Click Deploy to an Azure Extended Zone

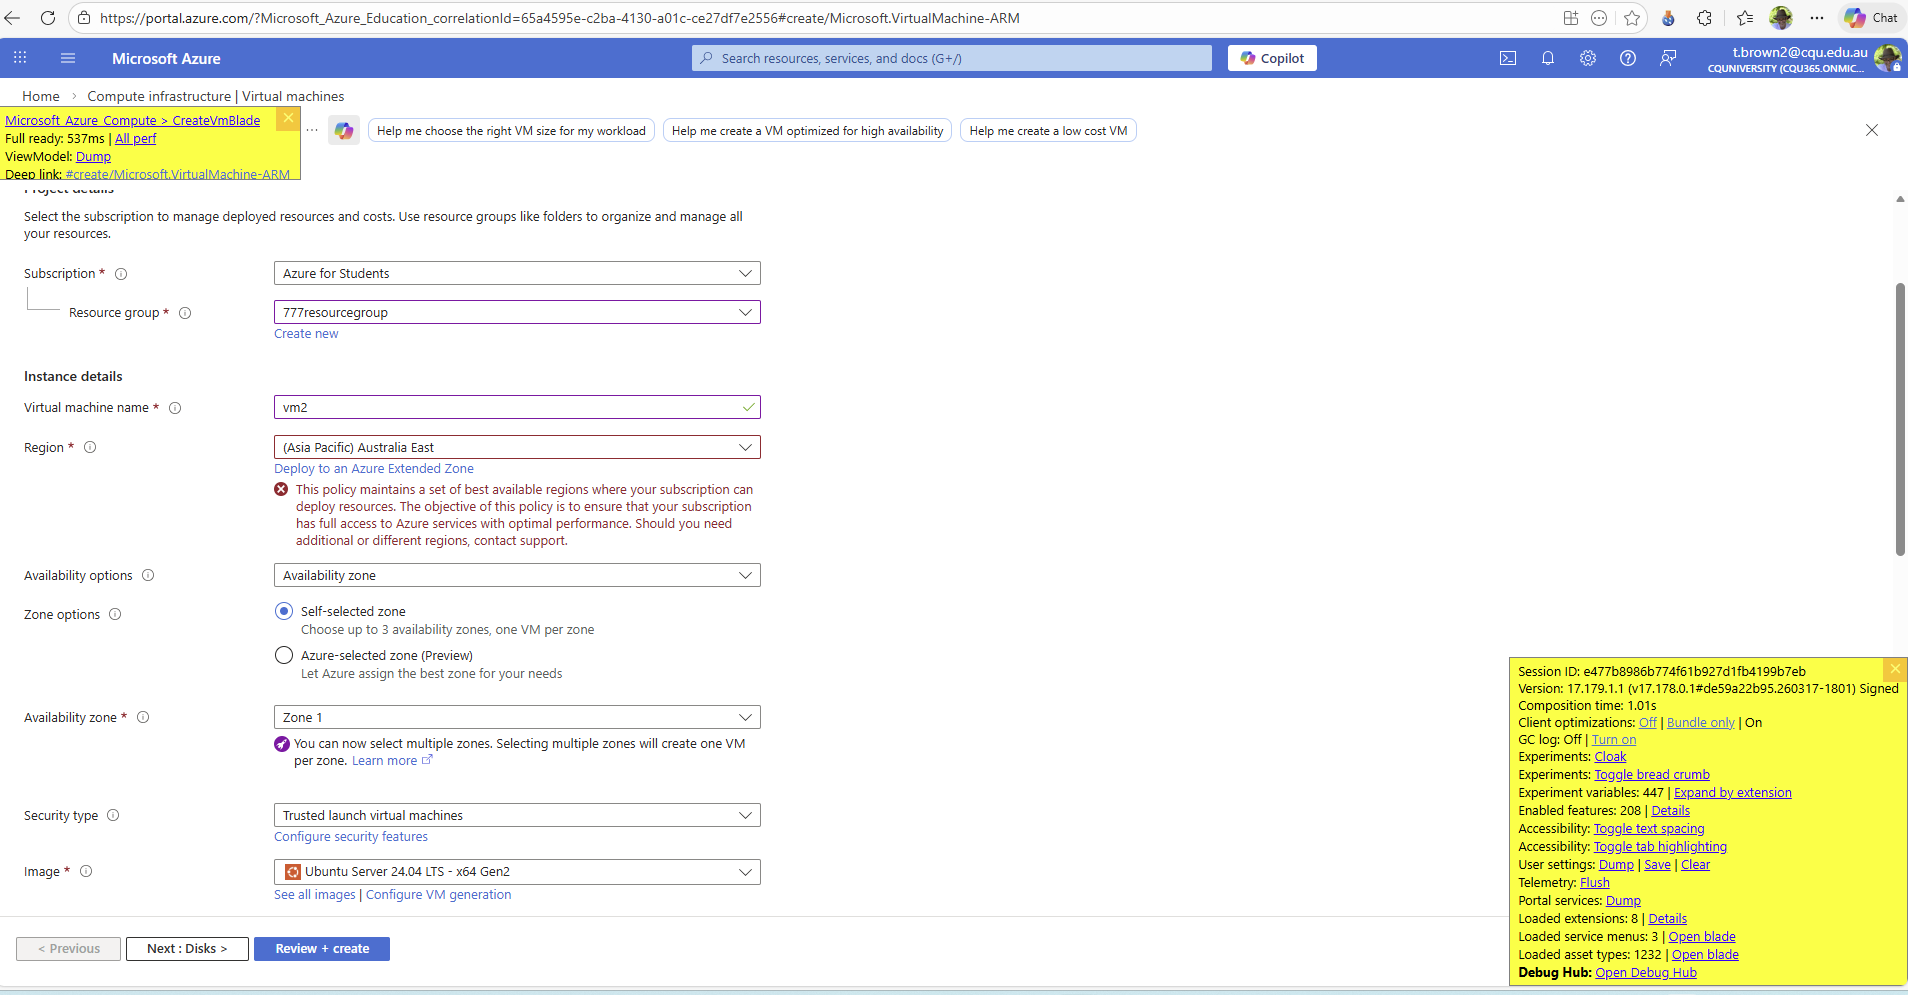[x=374, y=469]
